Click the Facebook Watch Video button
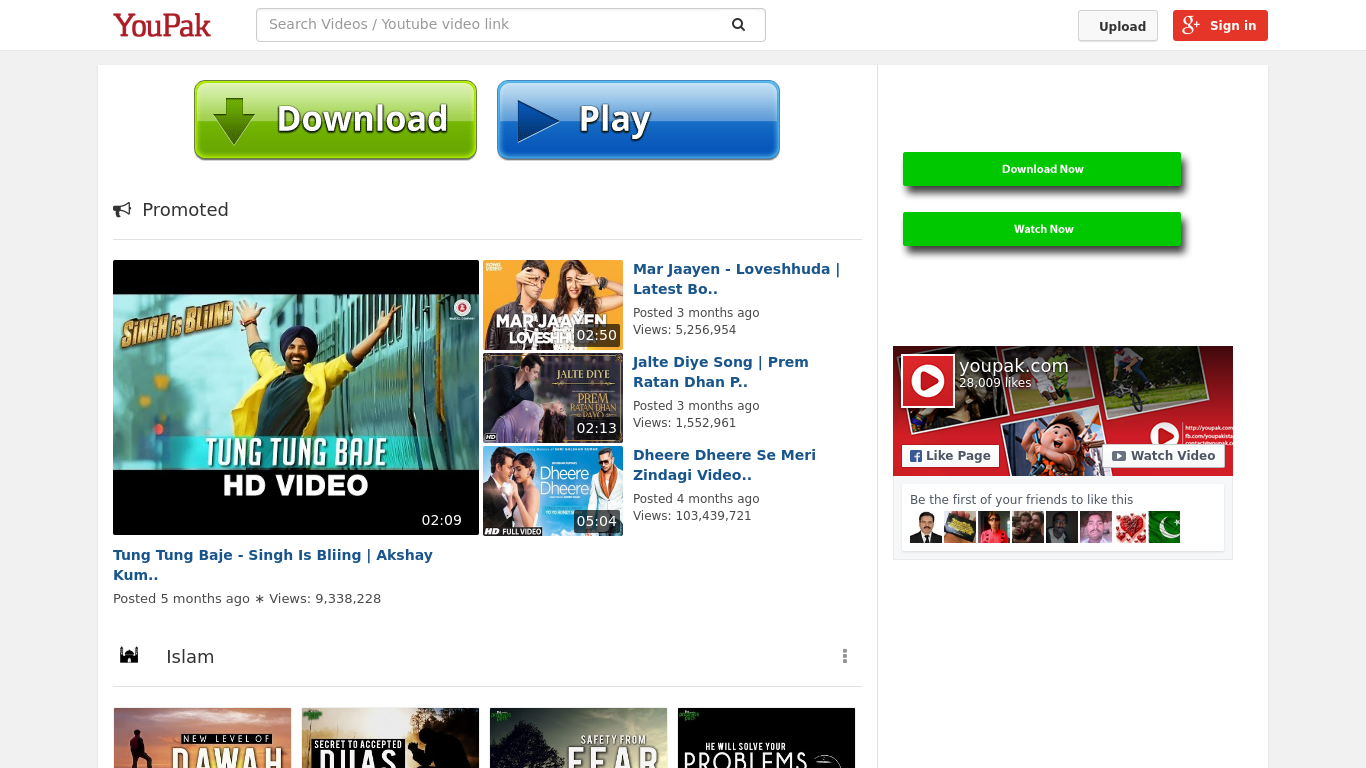1366x768 pixels. [x=1164, y=456]
